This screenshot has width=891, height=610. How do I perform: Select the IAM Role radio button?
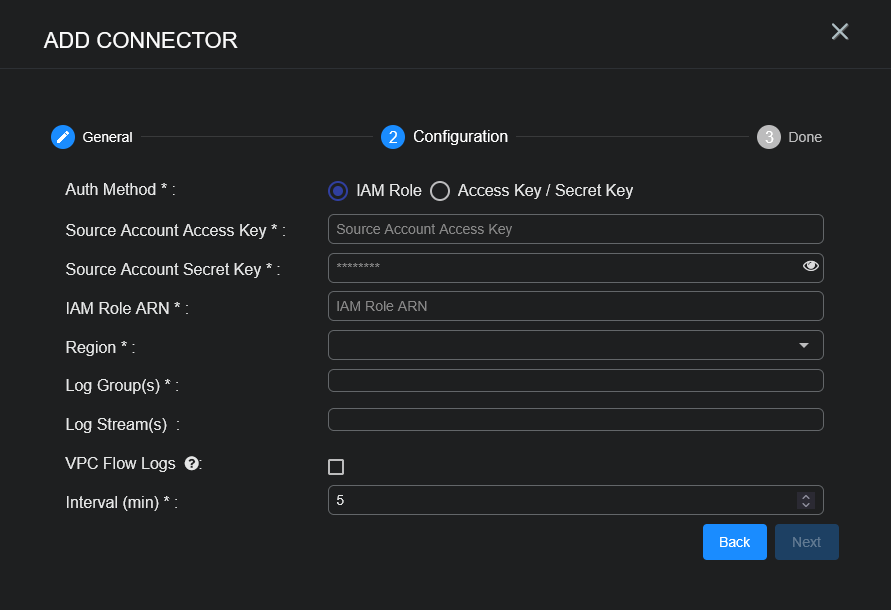[x=339, y=191]
